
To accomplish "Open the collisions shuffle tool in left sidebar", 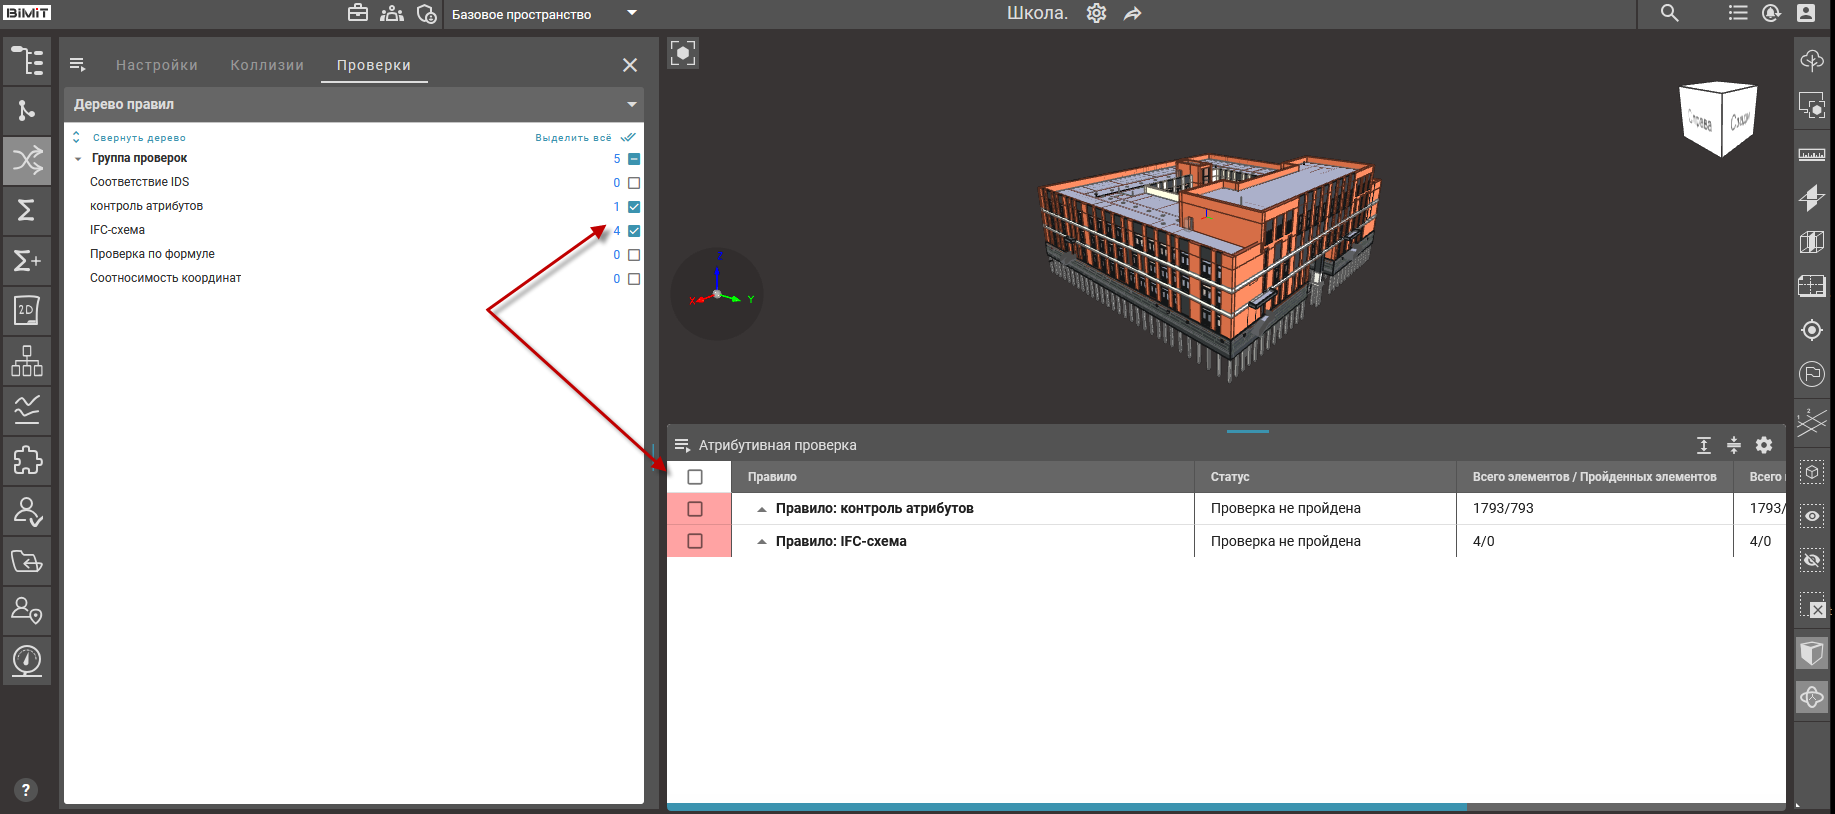I will pos(27,160).
